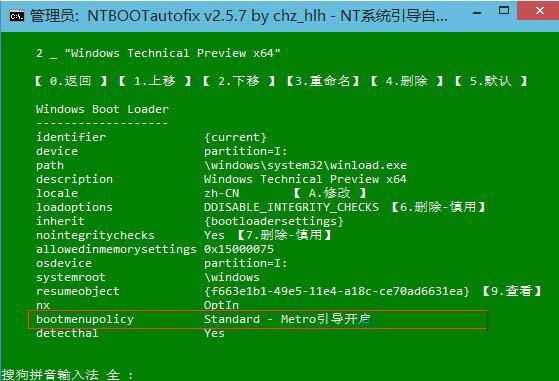
Task: Click 6.删除-慎用 next to loadoptions
Action: coord(438,207)
